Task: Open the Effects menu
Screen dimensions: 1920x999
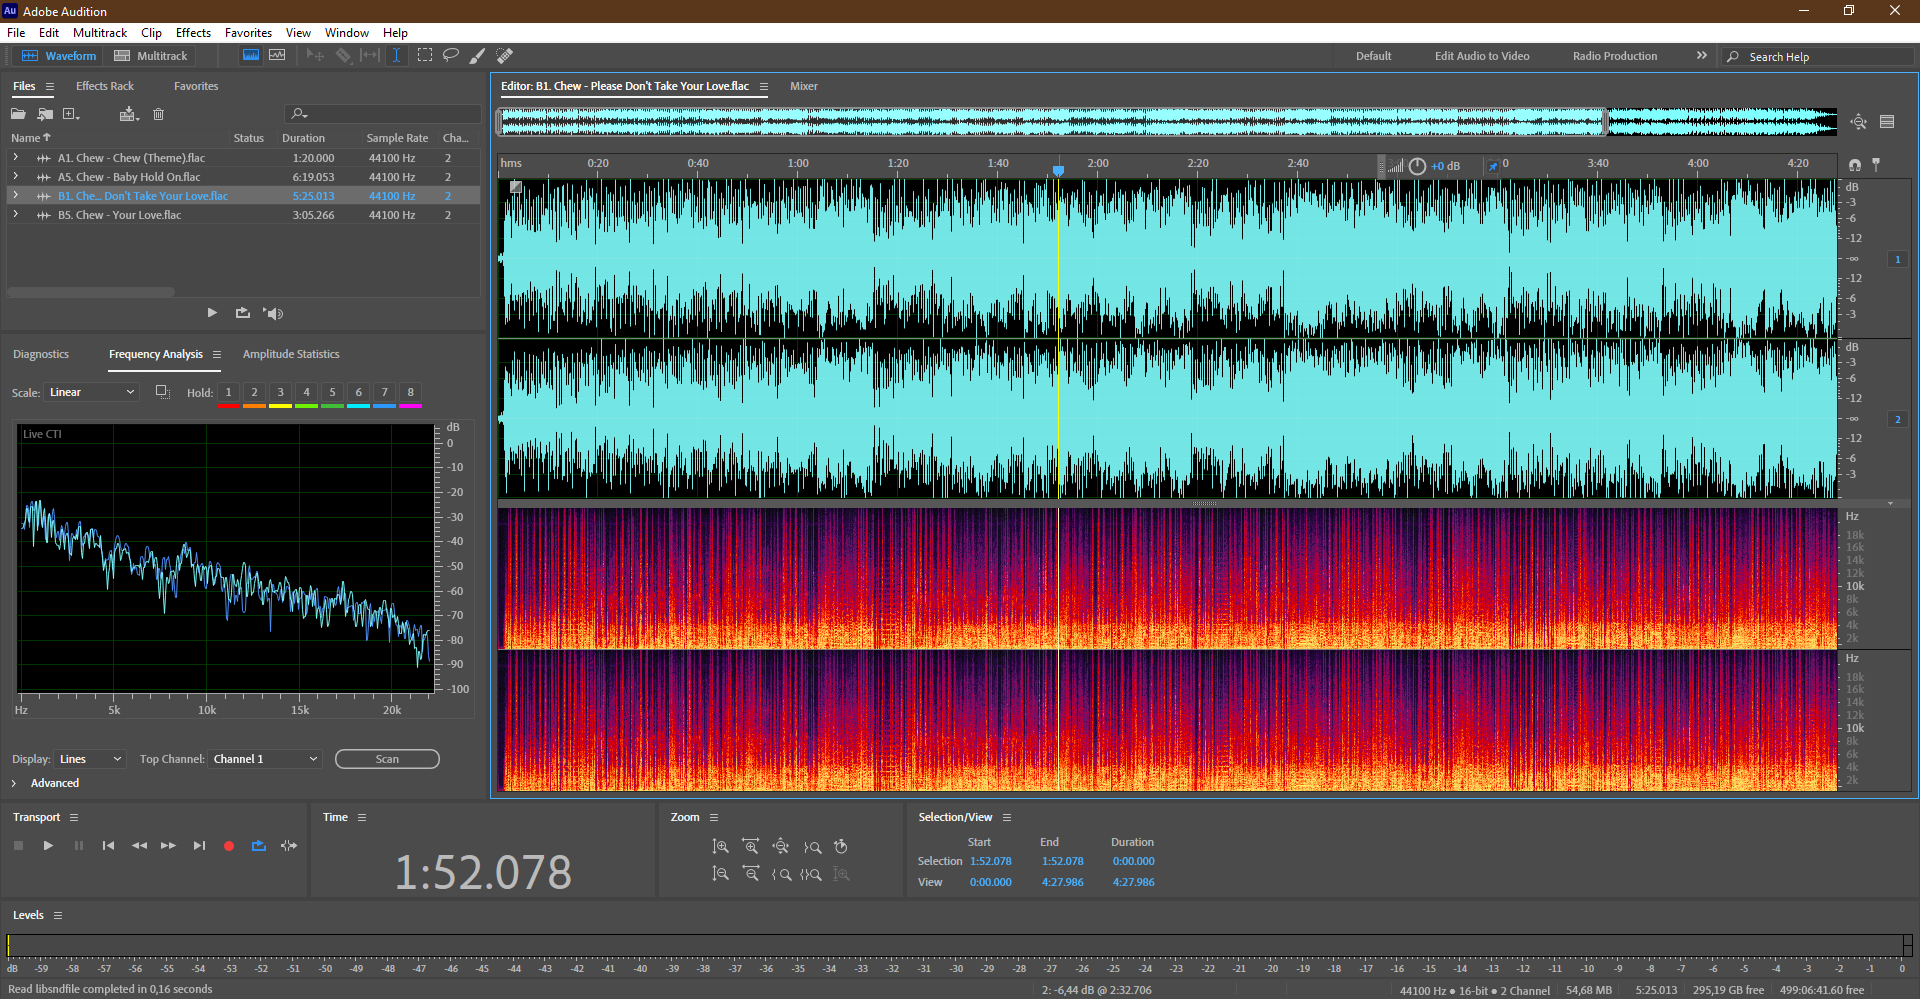Action: pyautogui.click(x=193, y=33)
